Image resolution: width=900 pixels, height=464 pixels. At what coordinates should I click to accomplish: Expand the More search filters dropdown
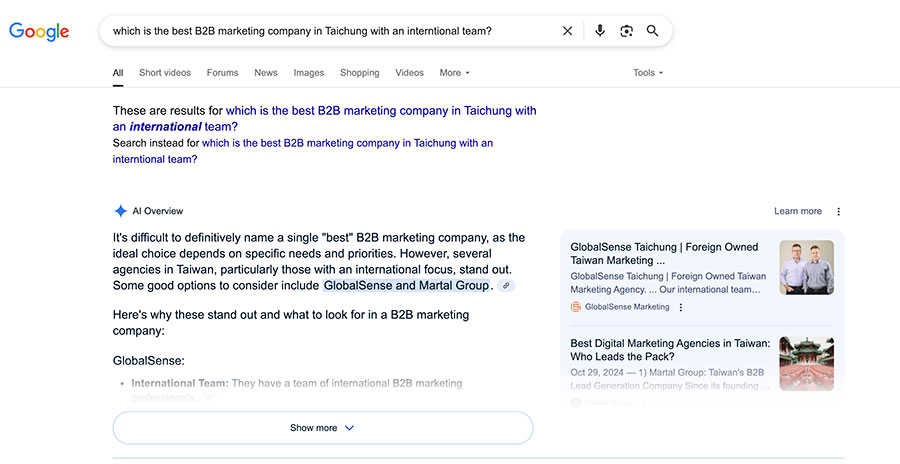pos(454,73)
